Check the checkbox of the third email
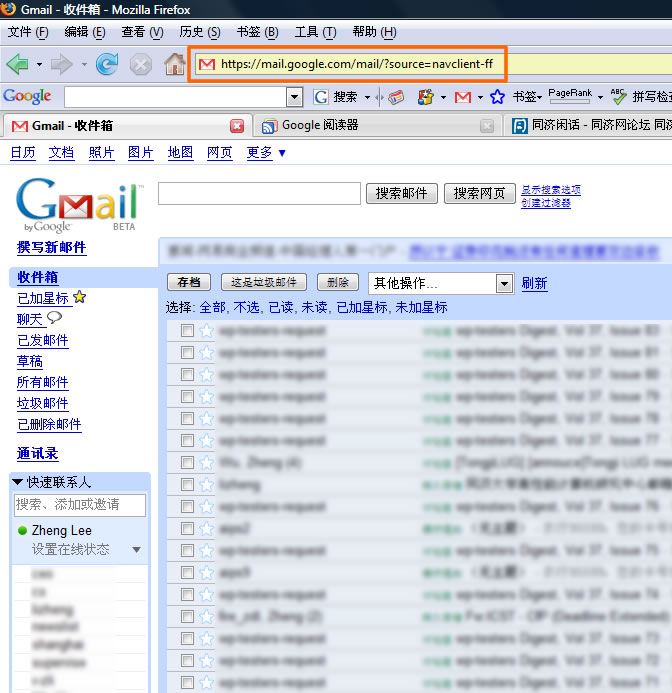The height and width of the screenshot is (693, 672). (x=187, y=374)
